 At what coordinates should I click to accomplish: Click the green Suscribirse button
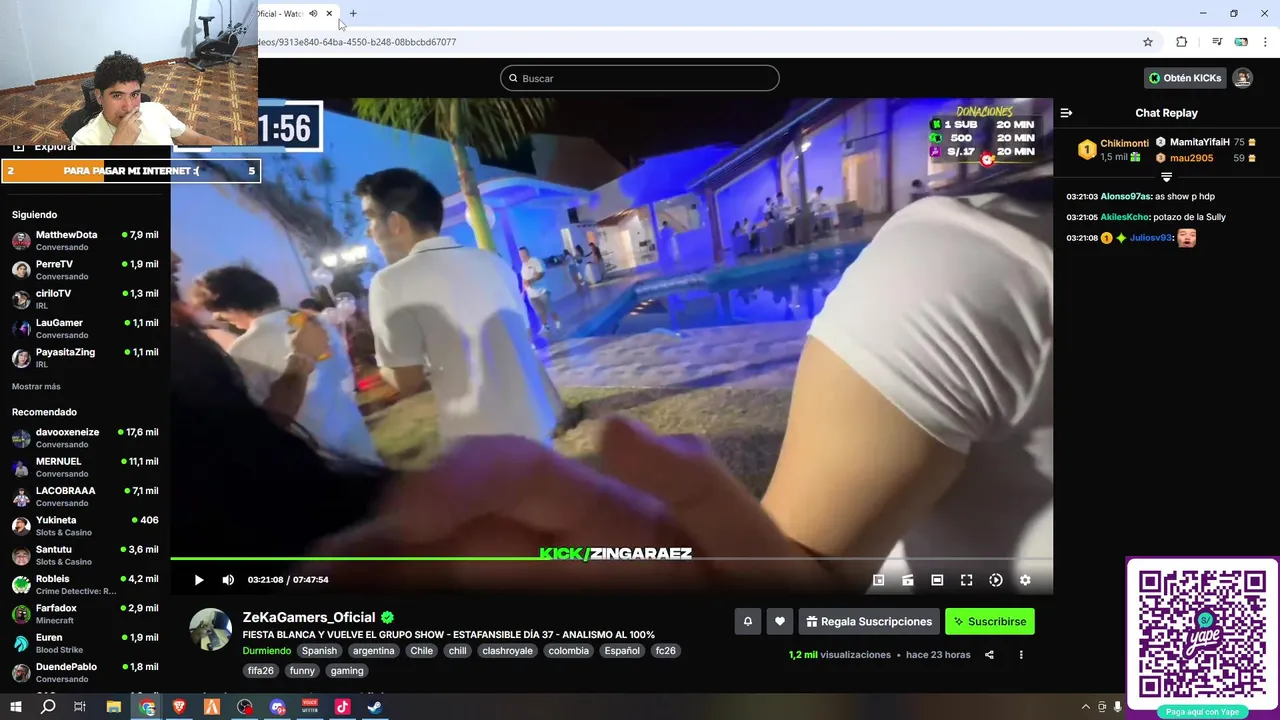pyautogui.click(x=990, y=621)
